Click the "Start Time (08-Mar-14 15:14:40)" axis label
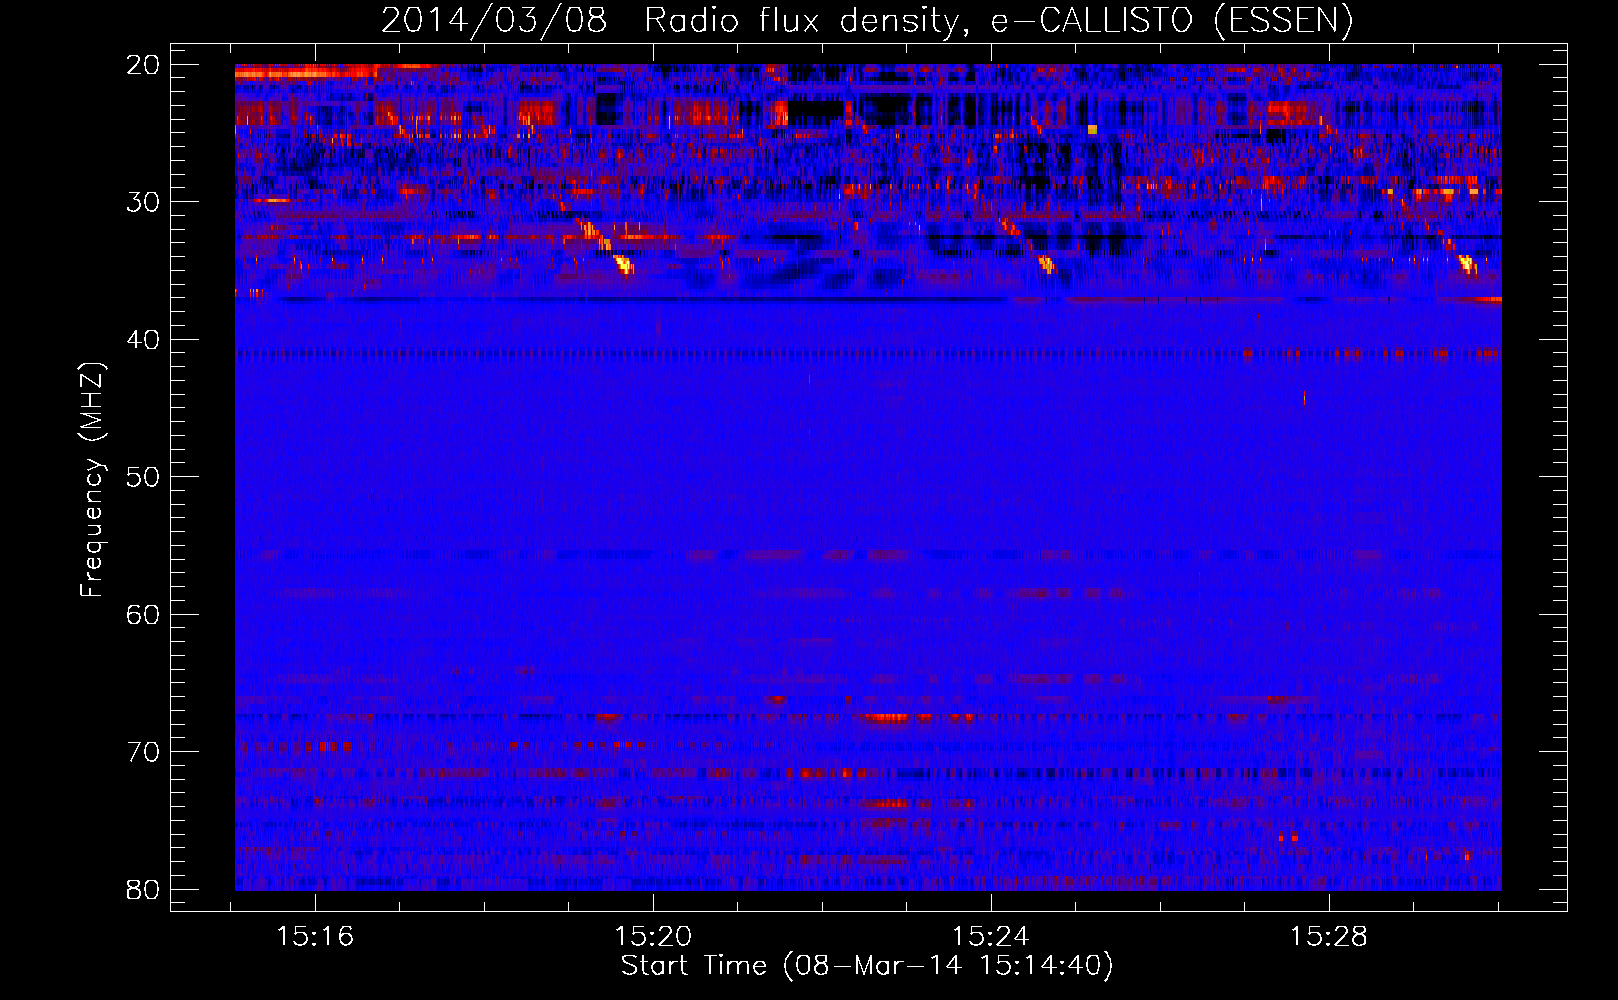Screen dimensions: 1618x1000 coord(867,966)
